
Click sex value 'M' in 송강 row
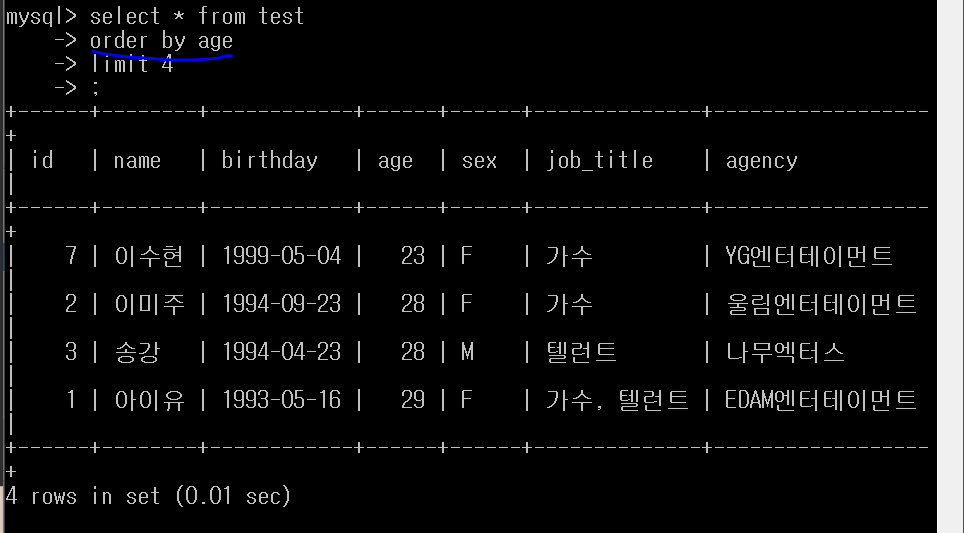(x=467, y=352)
